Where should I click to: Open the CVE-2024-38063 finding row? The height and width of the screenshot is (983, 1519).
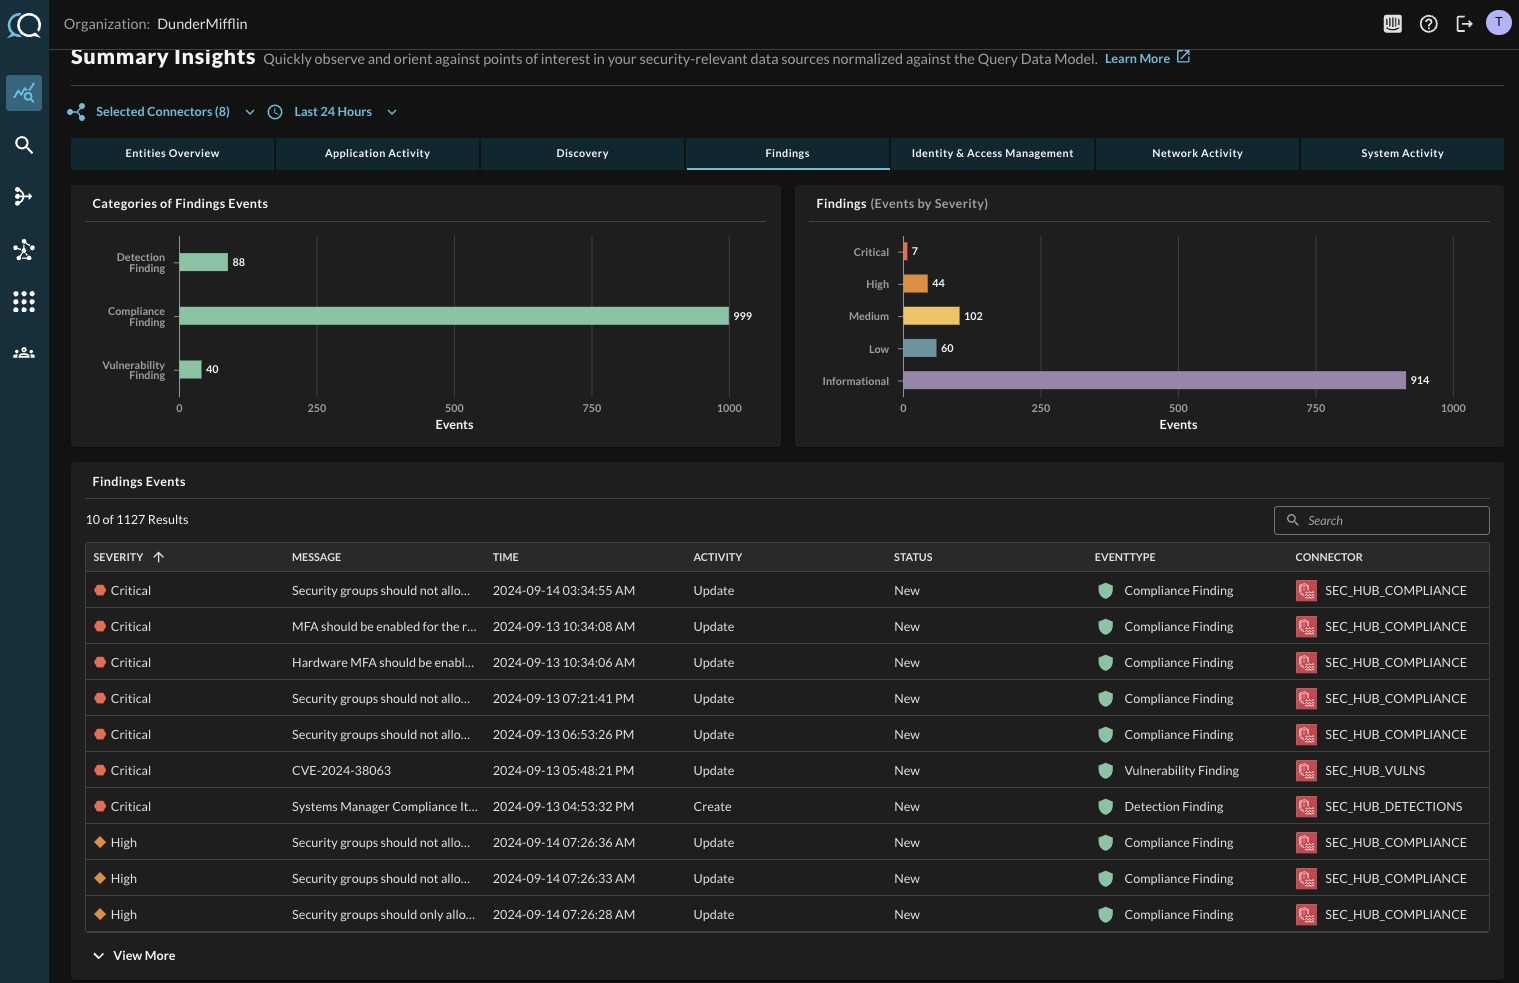coord(341,771)
